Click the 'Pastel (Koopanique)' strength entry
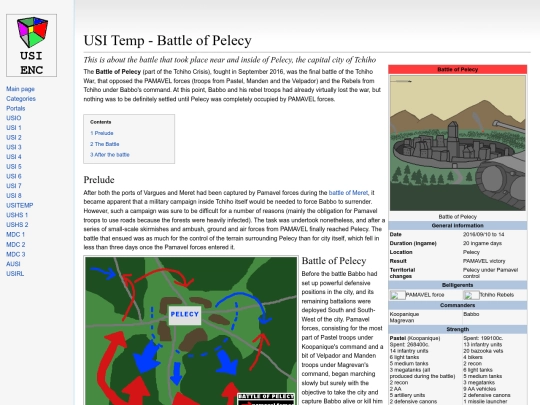540x405 pixels. [415, 338]
